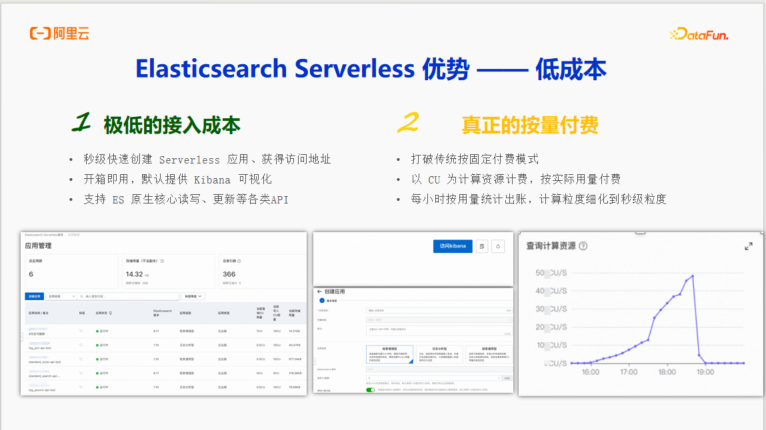Expand the numeric select dropdown above the green switch
Screen dimensions: 766x430
coord(434,378)
